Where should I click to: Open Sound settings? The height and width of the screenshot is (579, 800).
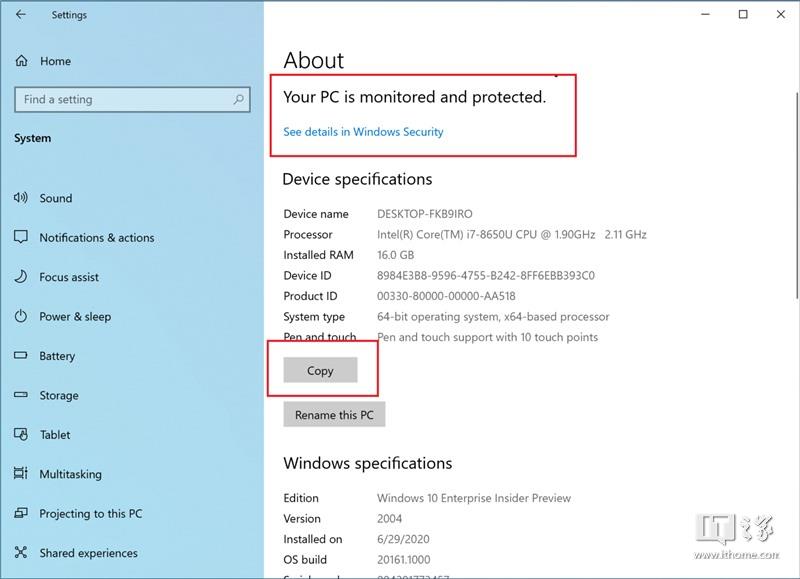56,198
